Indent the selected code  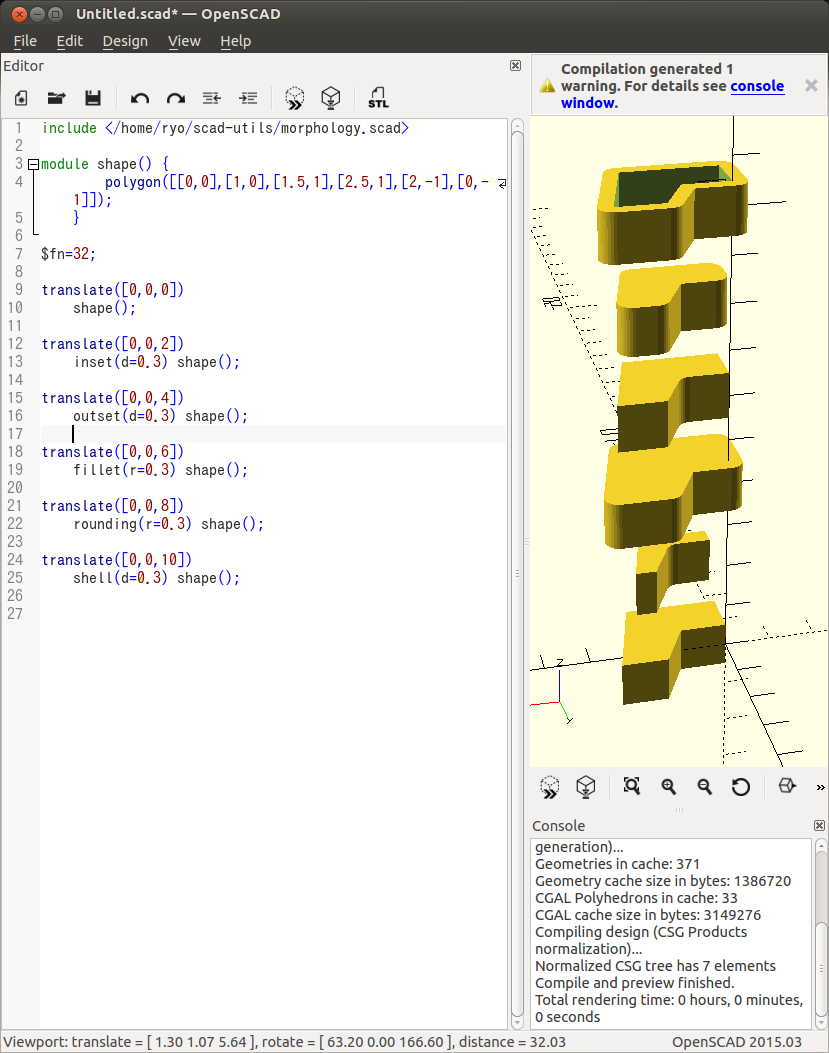tap(248, 97)
